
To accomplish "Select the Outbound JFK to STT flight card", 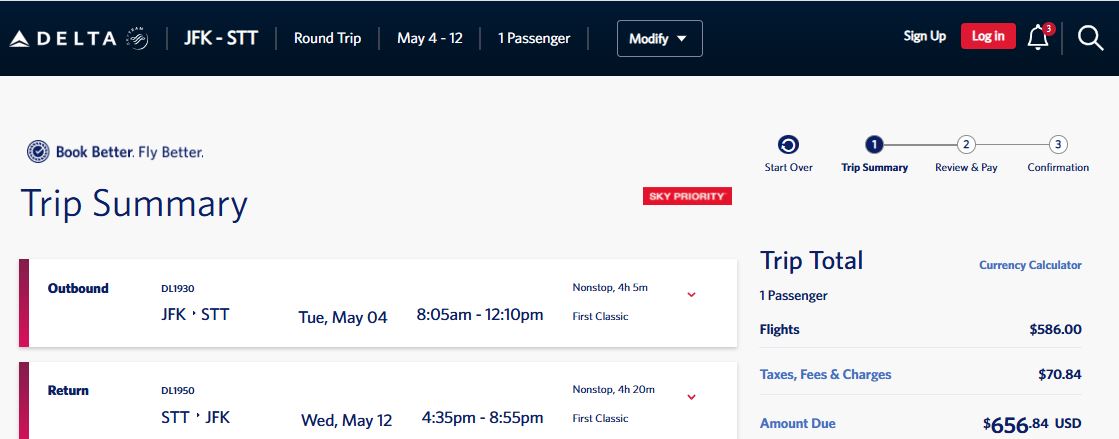I will [378, 303].
